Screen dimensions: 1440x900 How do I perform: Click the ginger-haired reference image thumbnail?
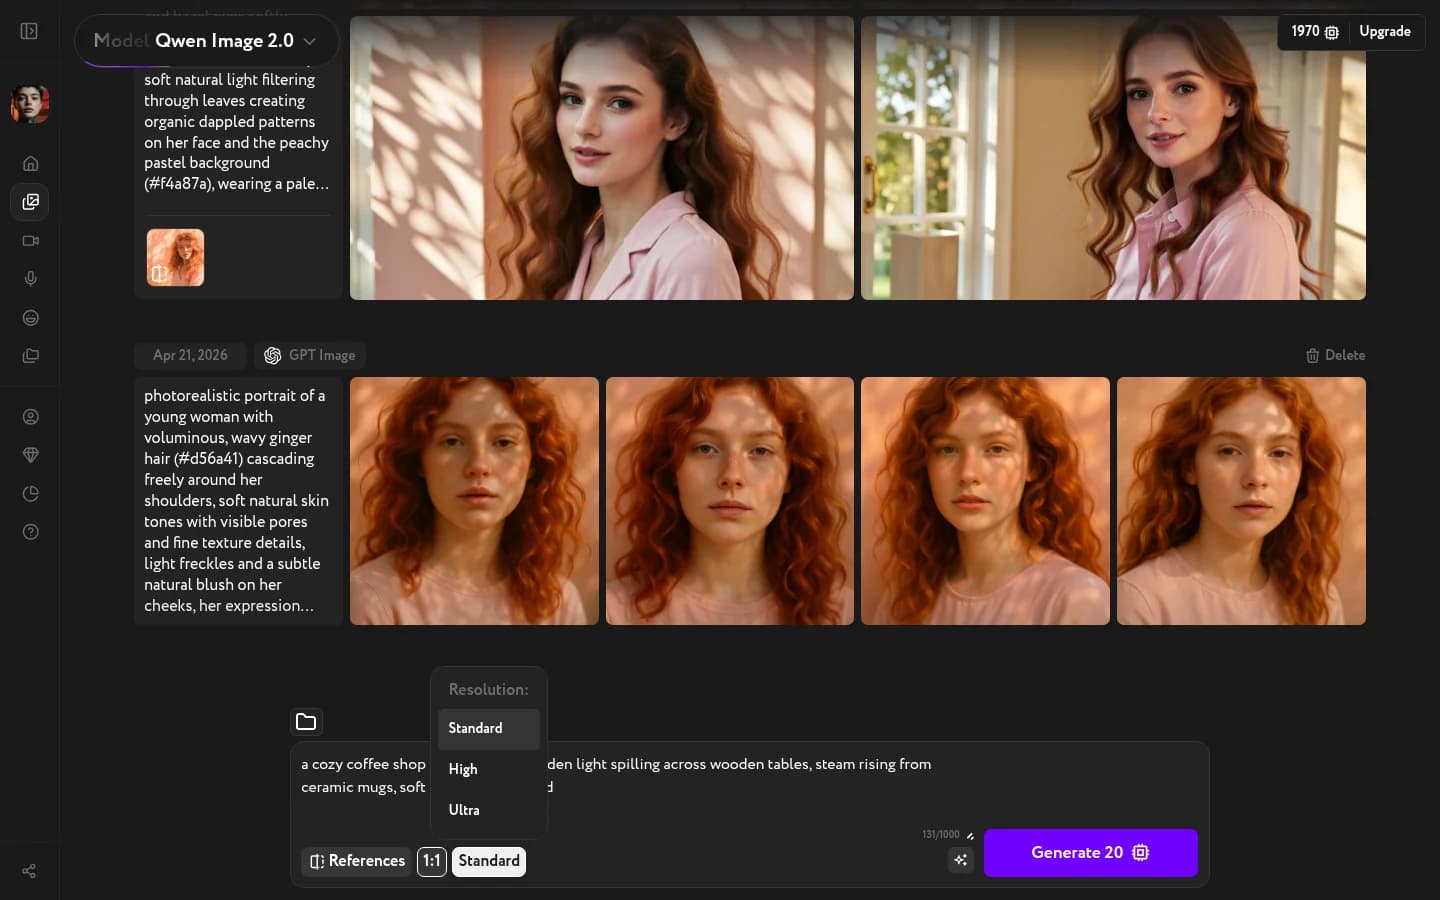click(x=175, y=257)
